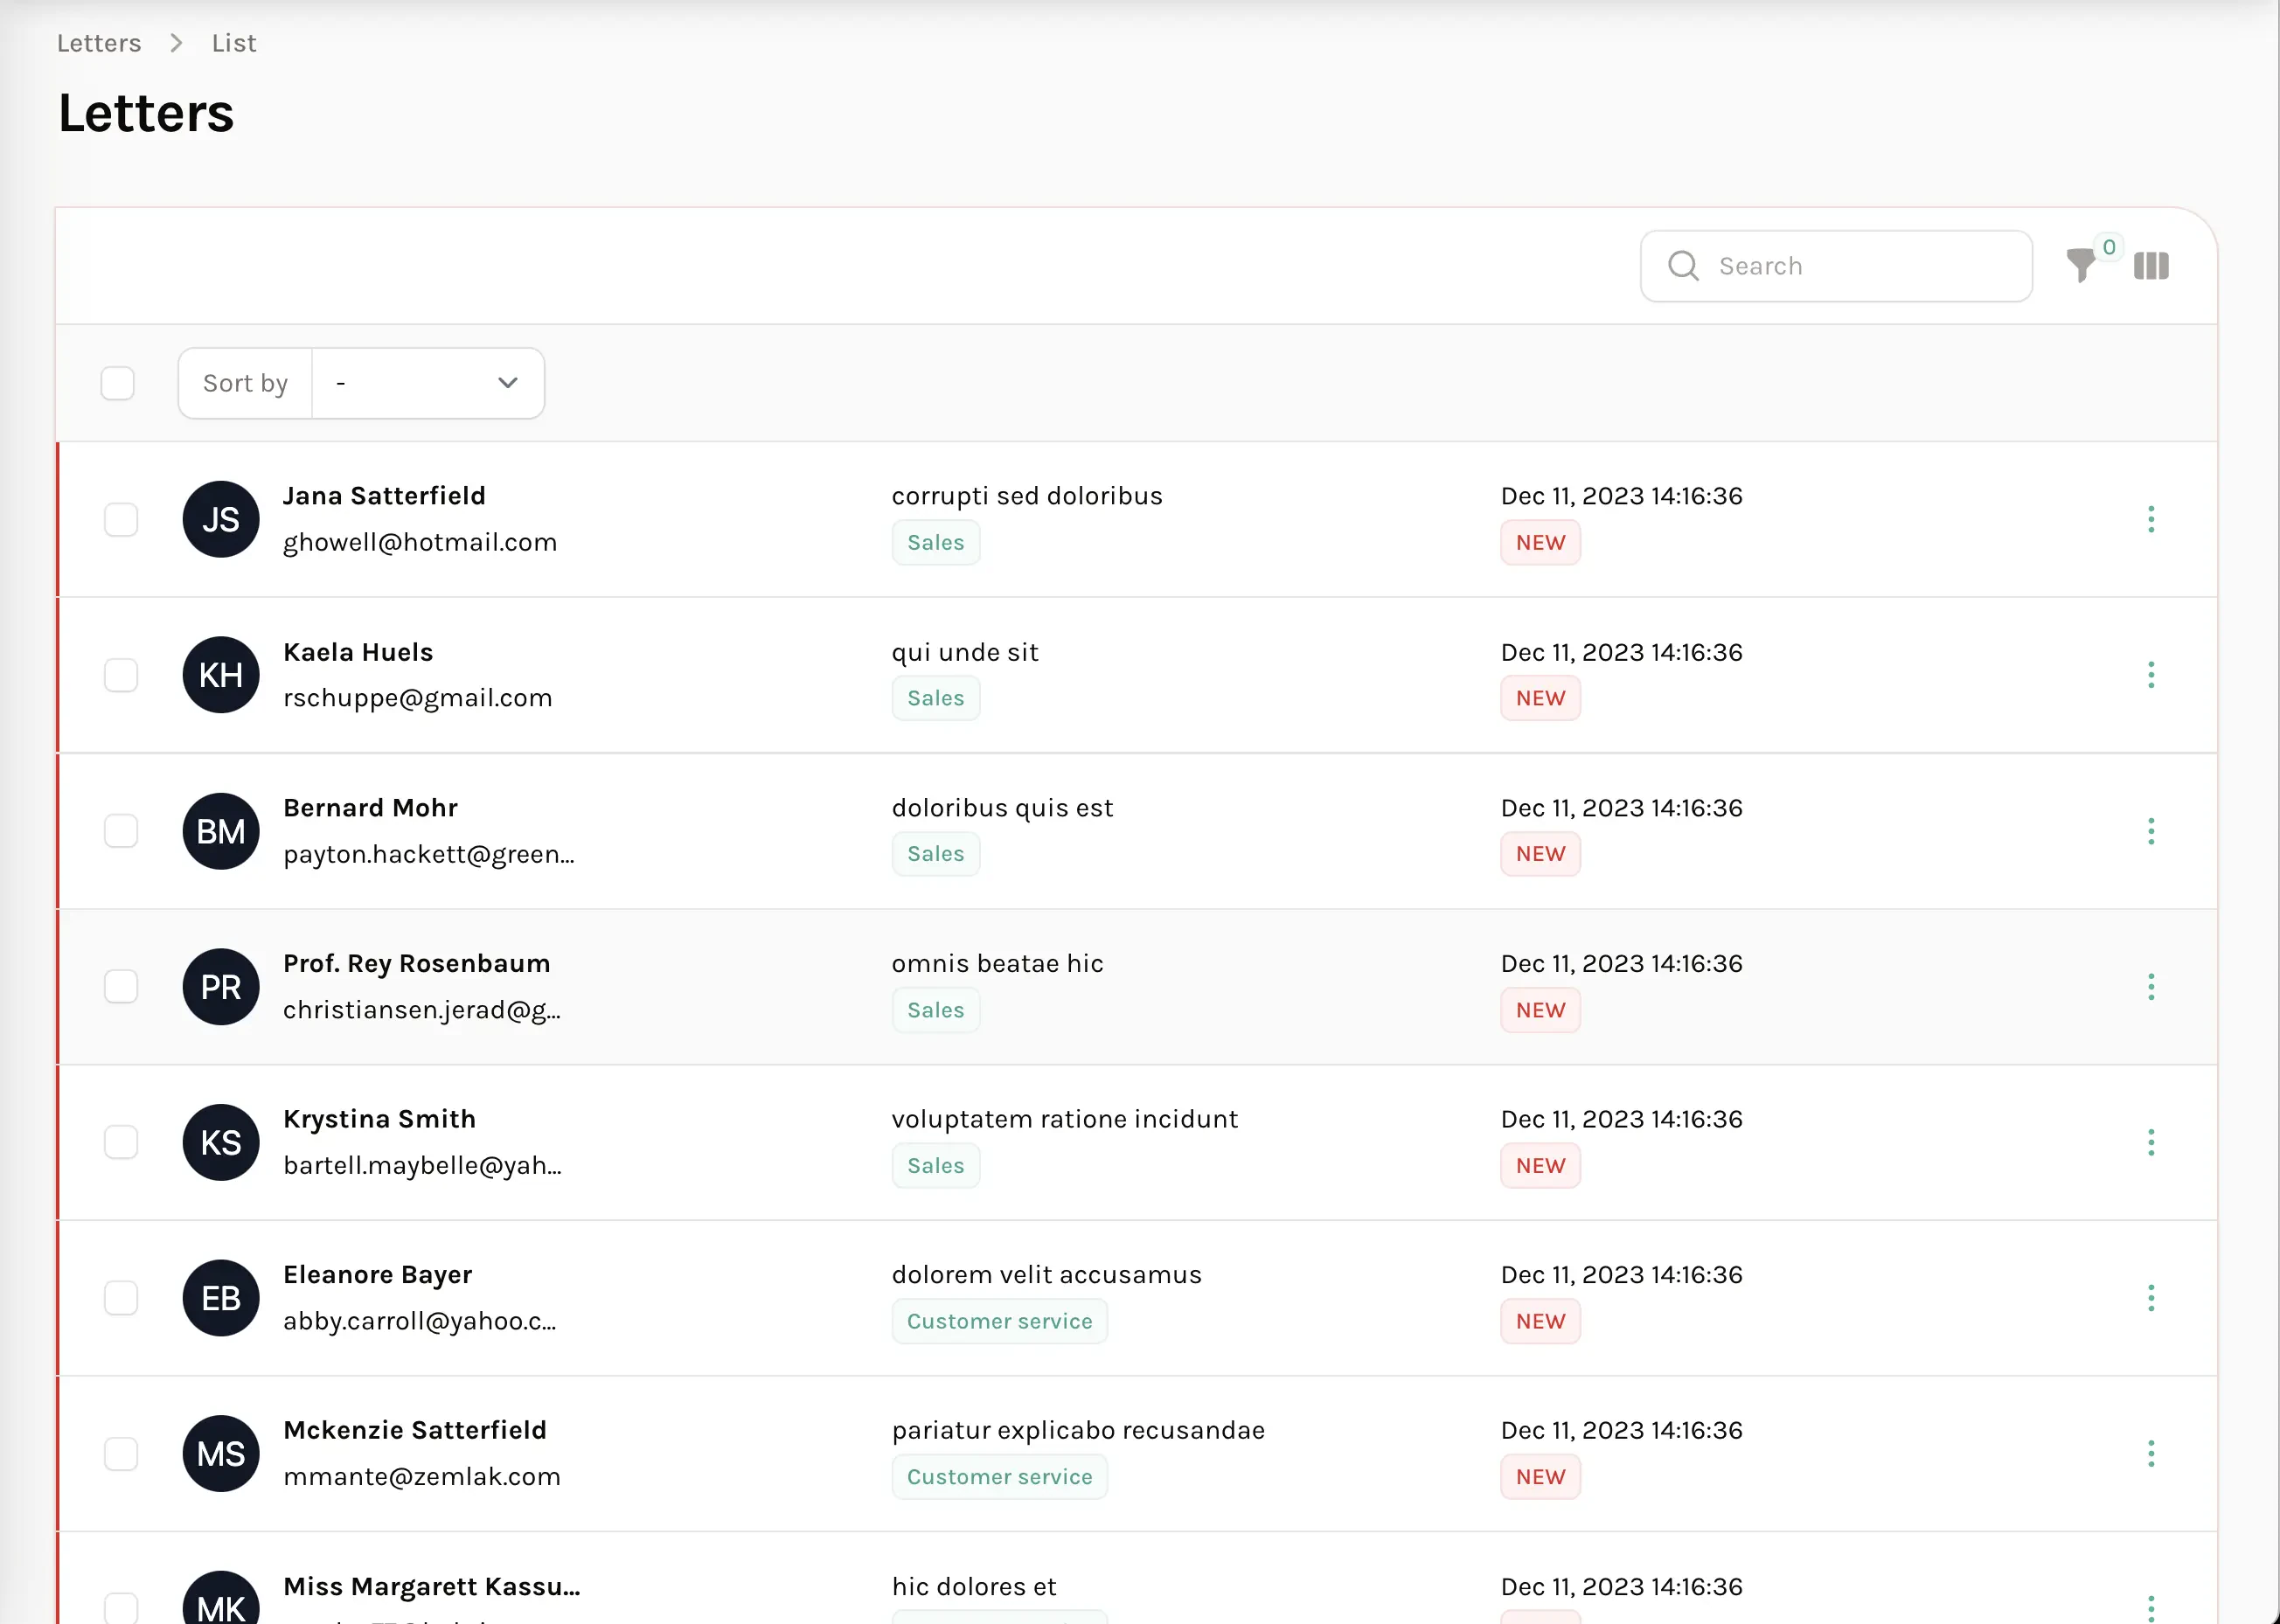Toggle the checkbox for Bernard Mohr row
The height and width of the screenshot is (1624, 2280).
[120, 829]
